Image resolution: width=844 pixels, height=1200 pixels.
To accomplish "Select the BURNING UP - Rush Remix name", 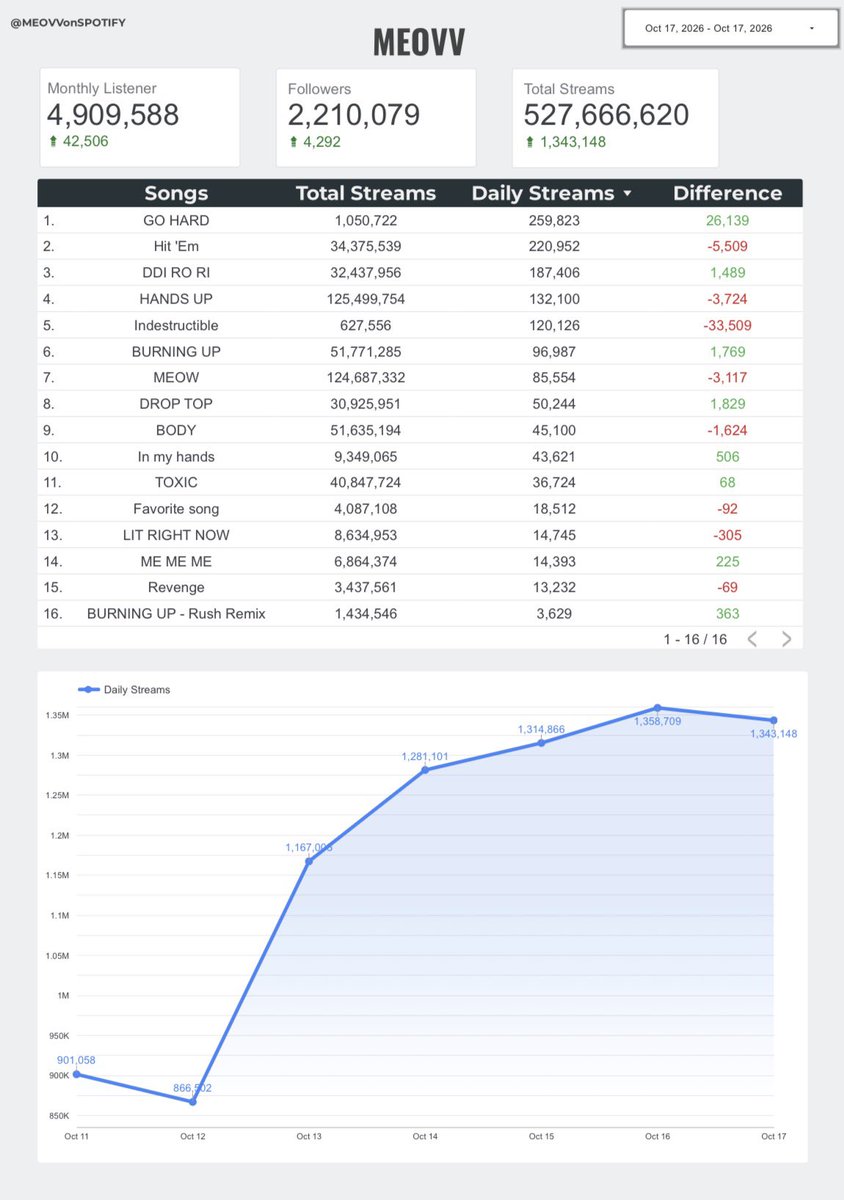I will (176, 613).
